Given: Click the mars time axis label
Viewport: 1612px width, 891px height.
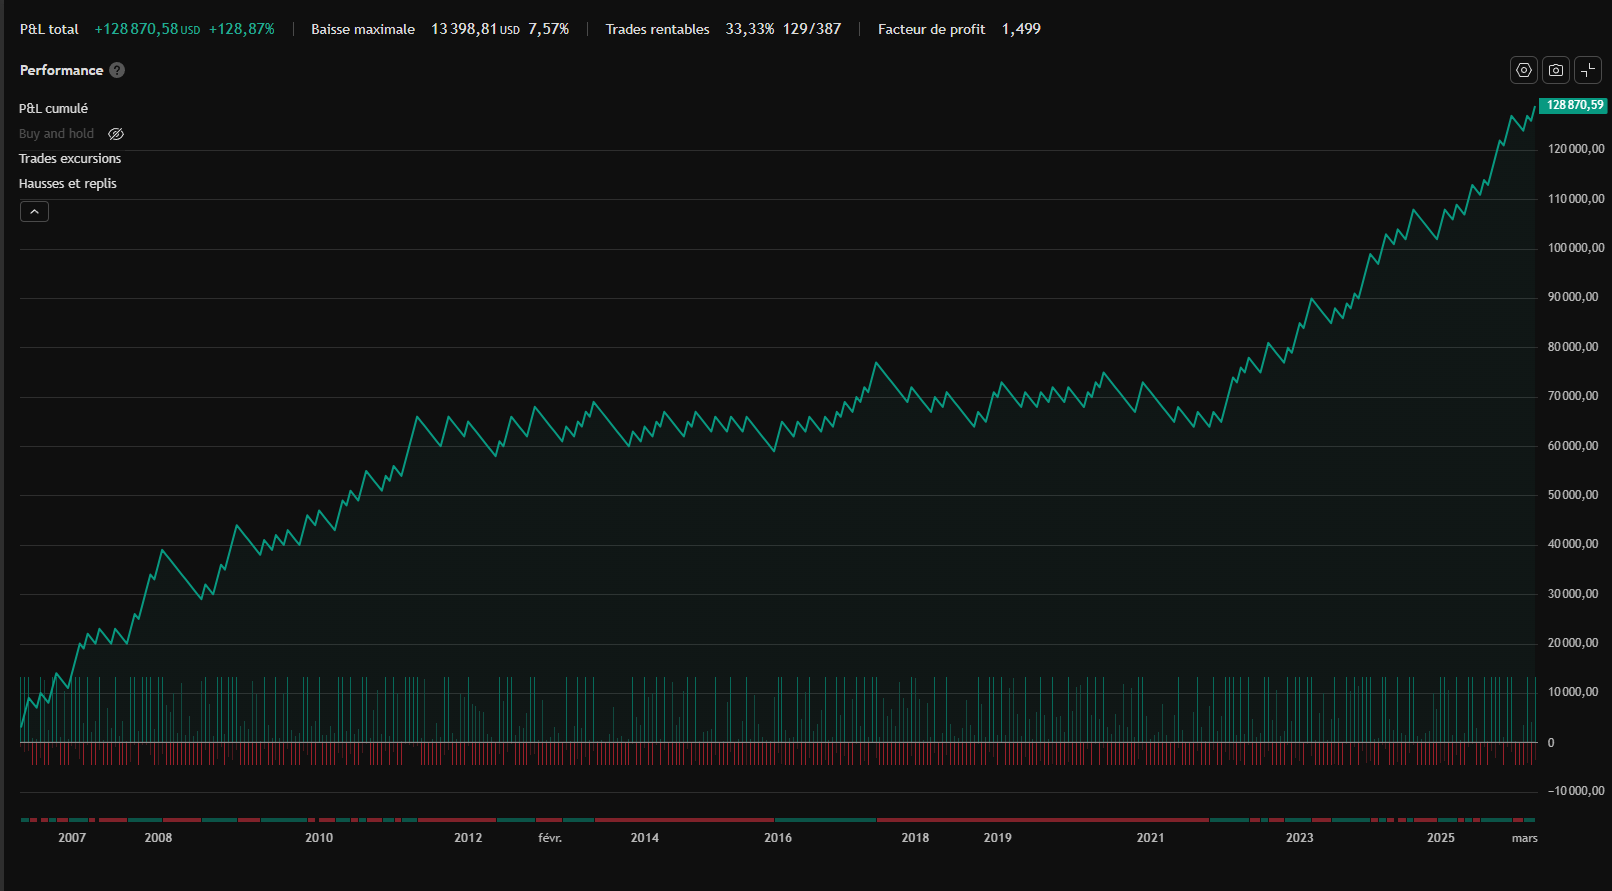Looking at the screenshot, I should tap(1524, 838).
